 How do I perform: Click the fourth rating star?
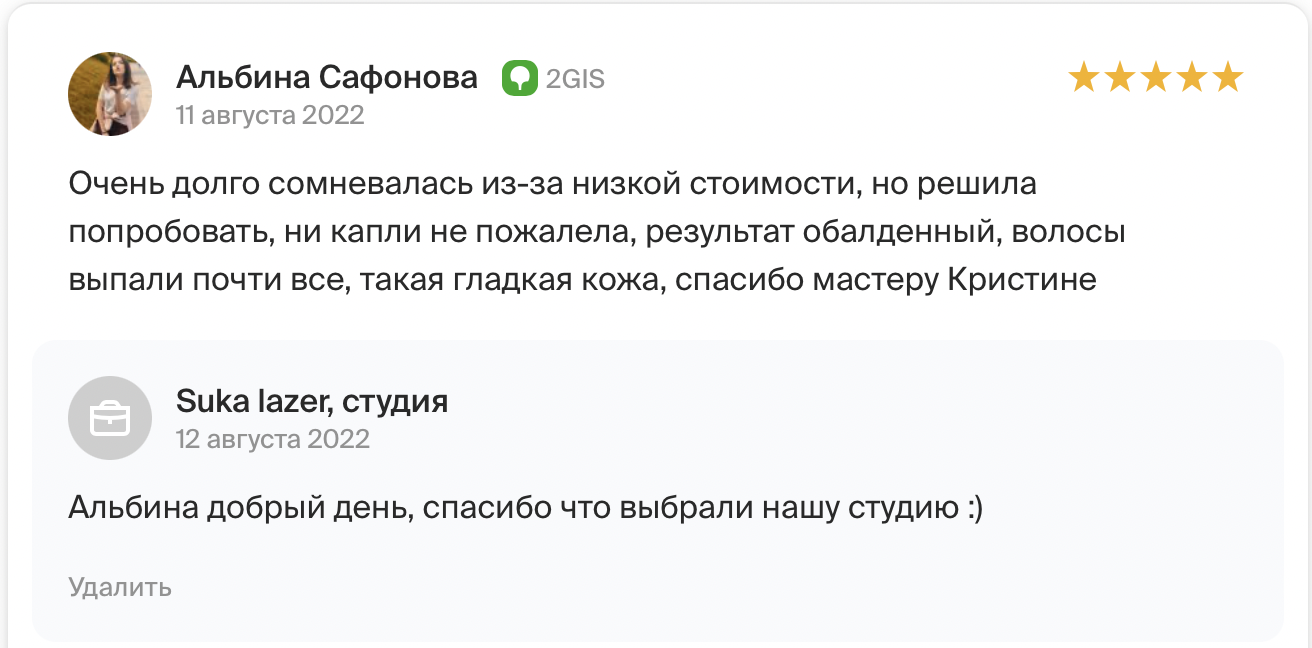pos(1191,77)
